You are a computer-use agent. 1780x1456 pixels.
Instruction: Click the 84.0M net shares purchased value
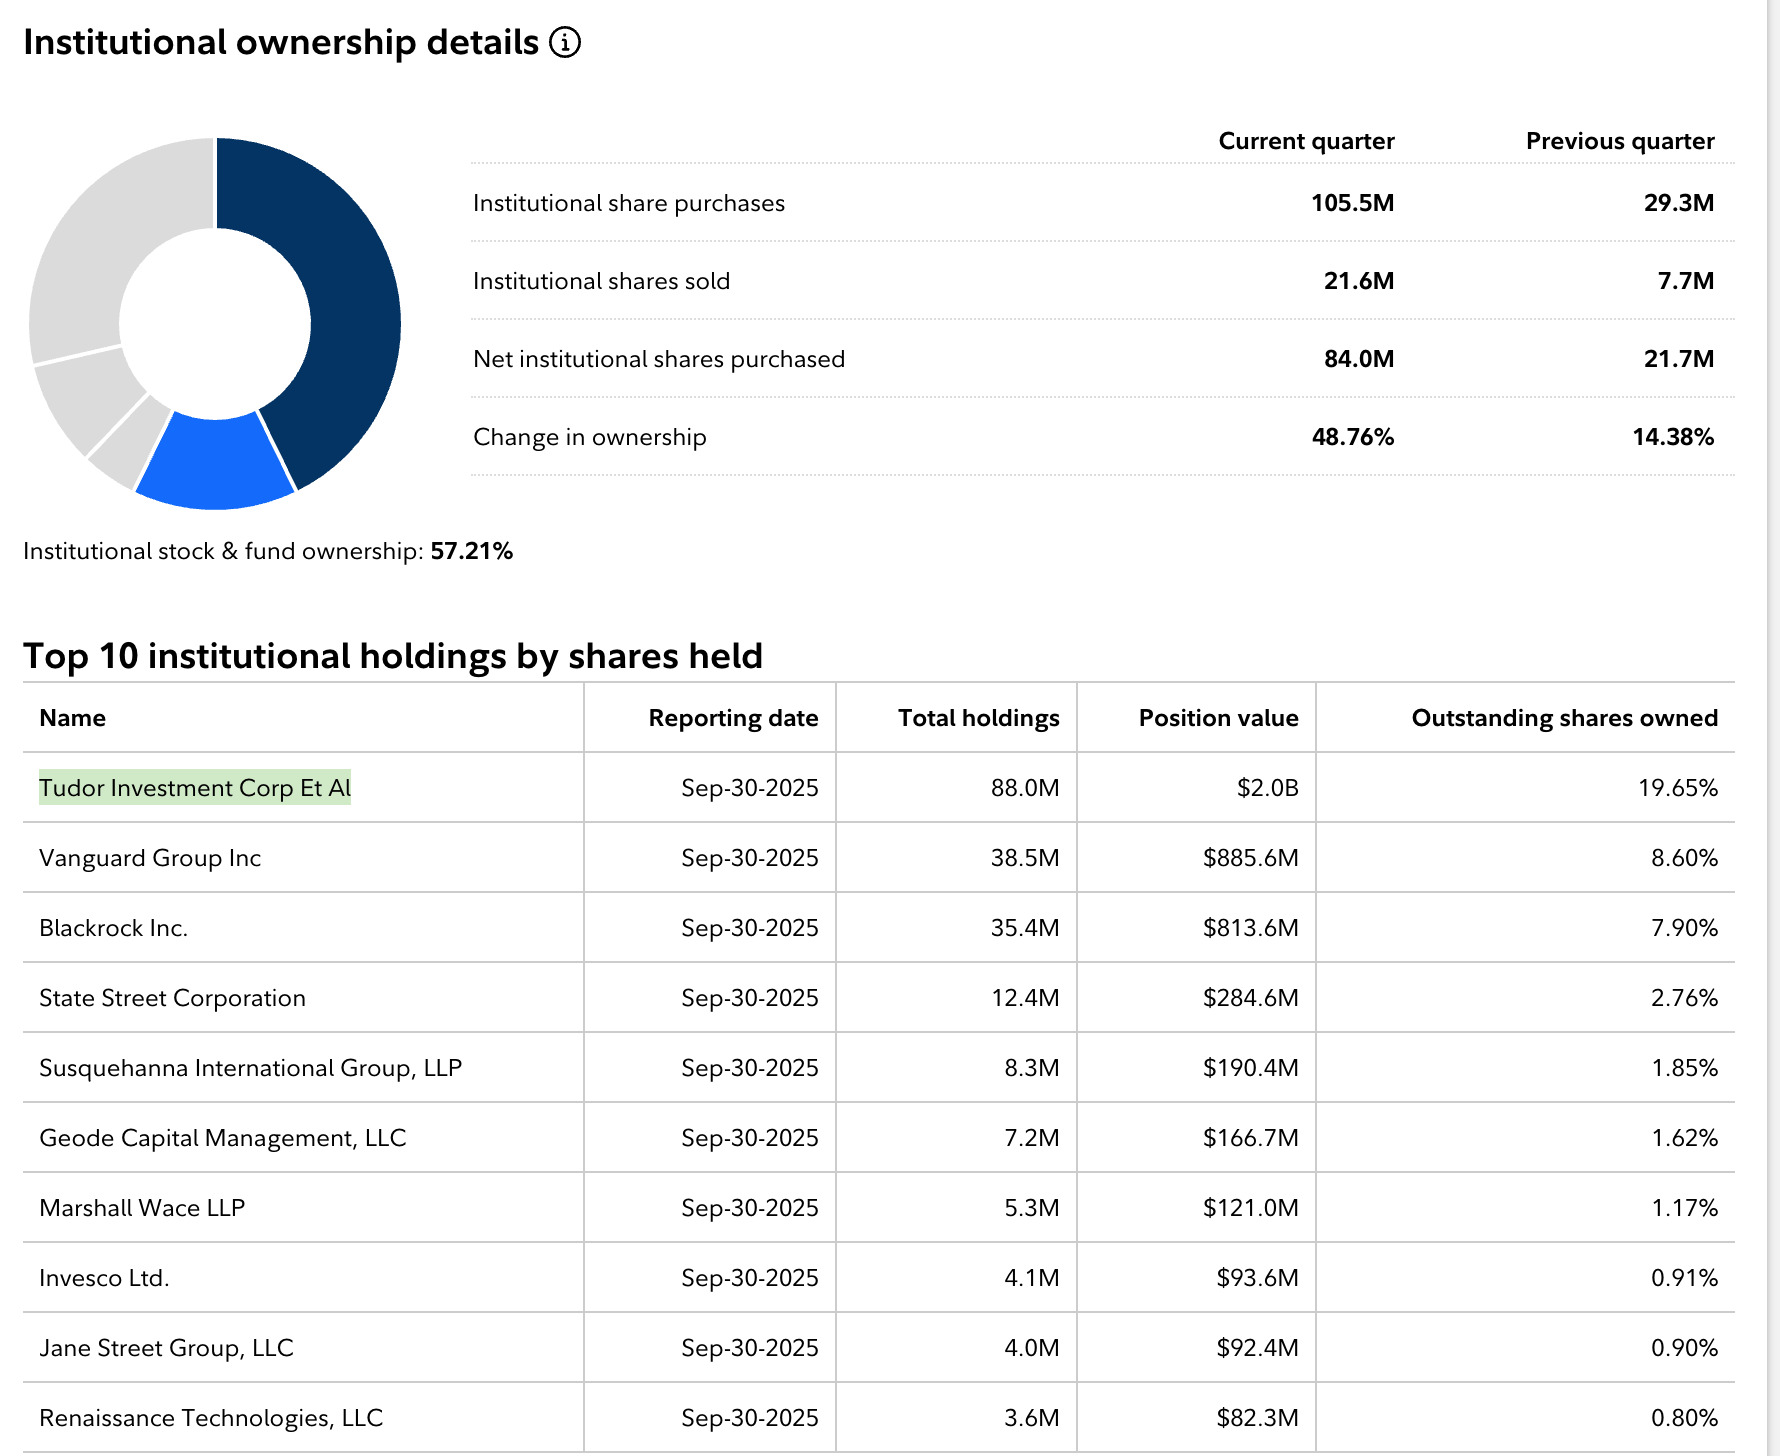point(1359,359)
